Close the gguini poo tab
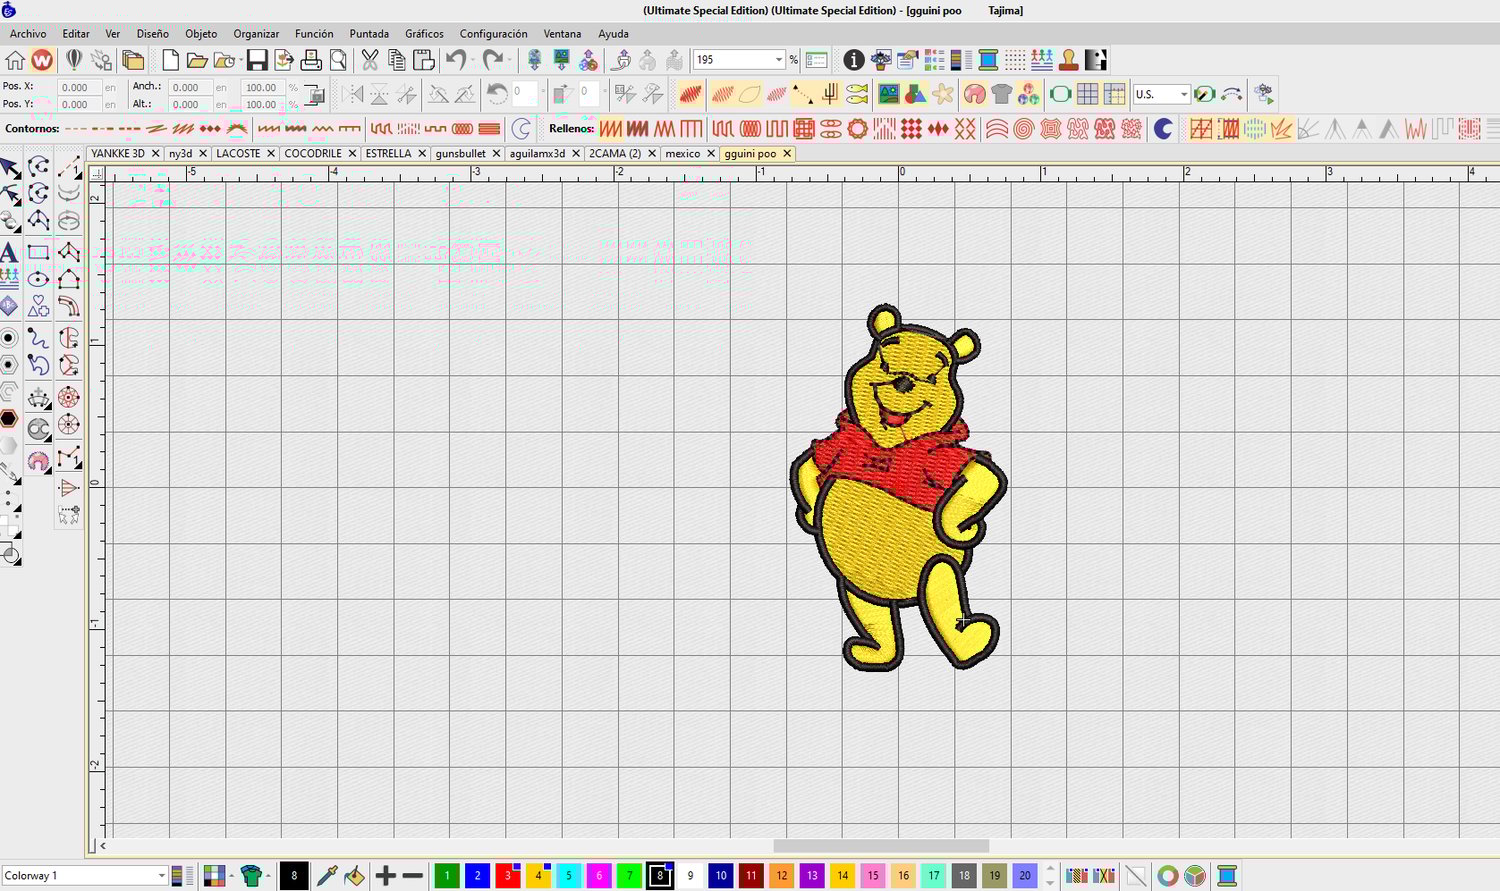This screenshot has width=1500, height=891. (x=787, y=154)
